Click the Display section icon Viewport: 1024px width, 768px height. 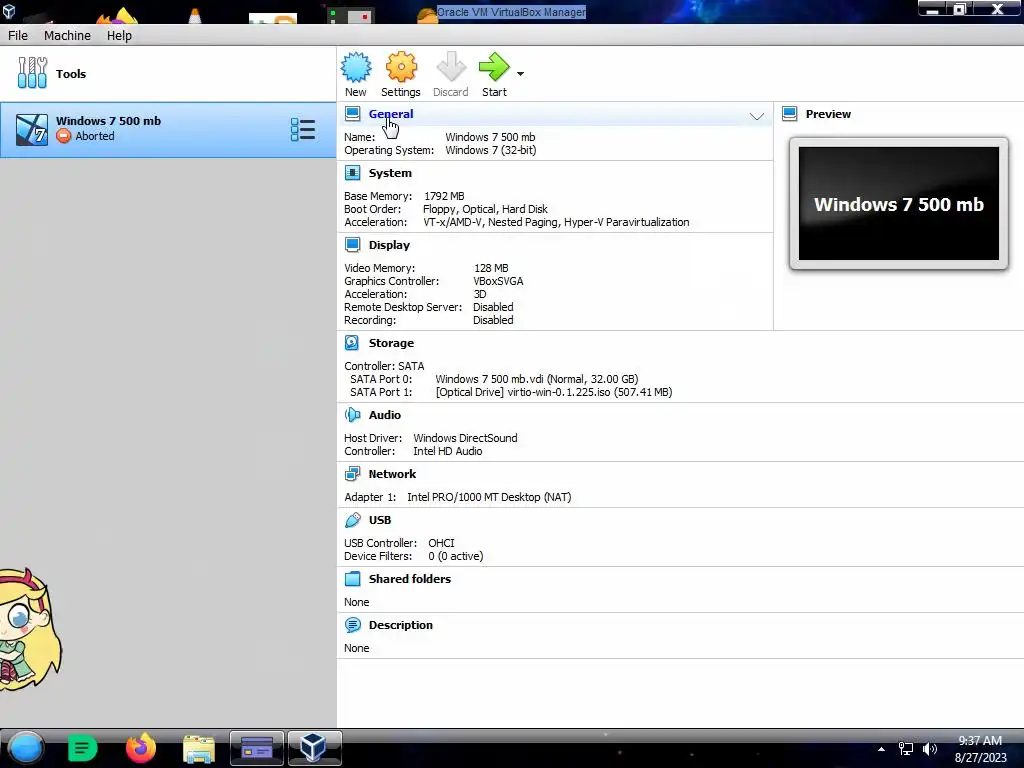coord(353,245)
